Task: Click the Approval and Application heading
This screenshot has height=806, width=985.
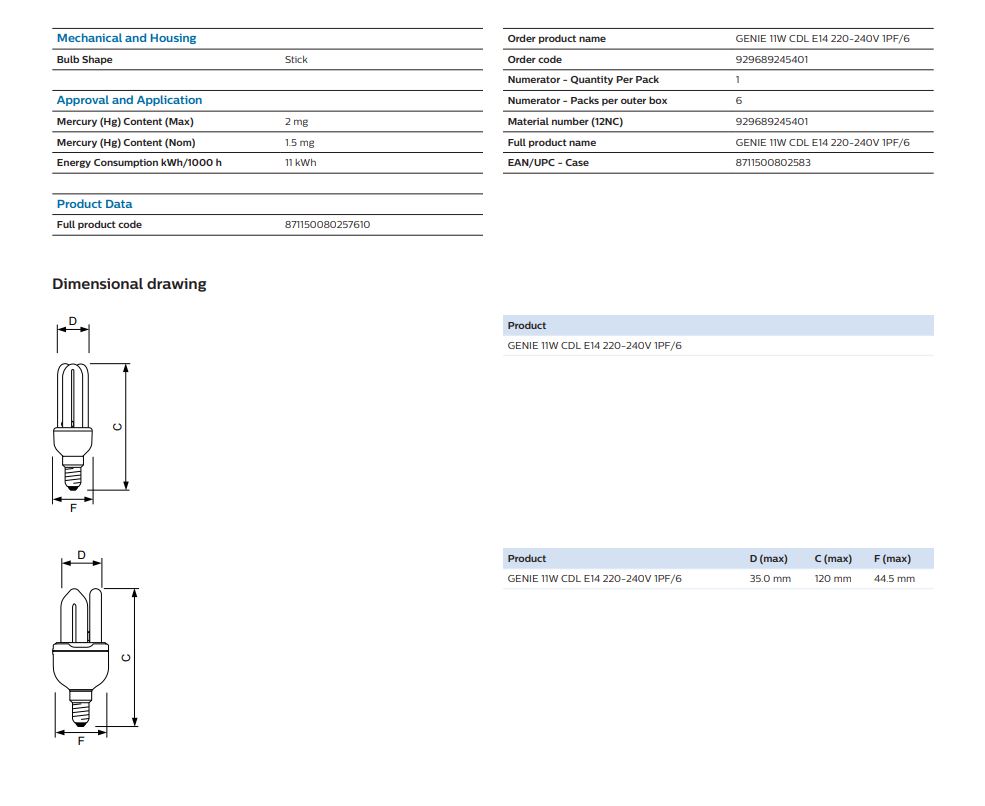Action: coord(129,101)
